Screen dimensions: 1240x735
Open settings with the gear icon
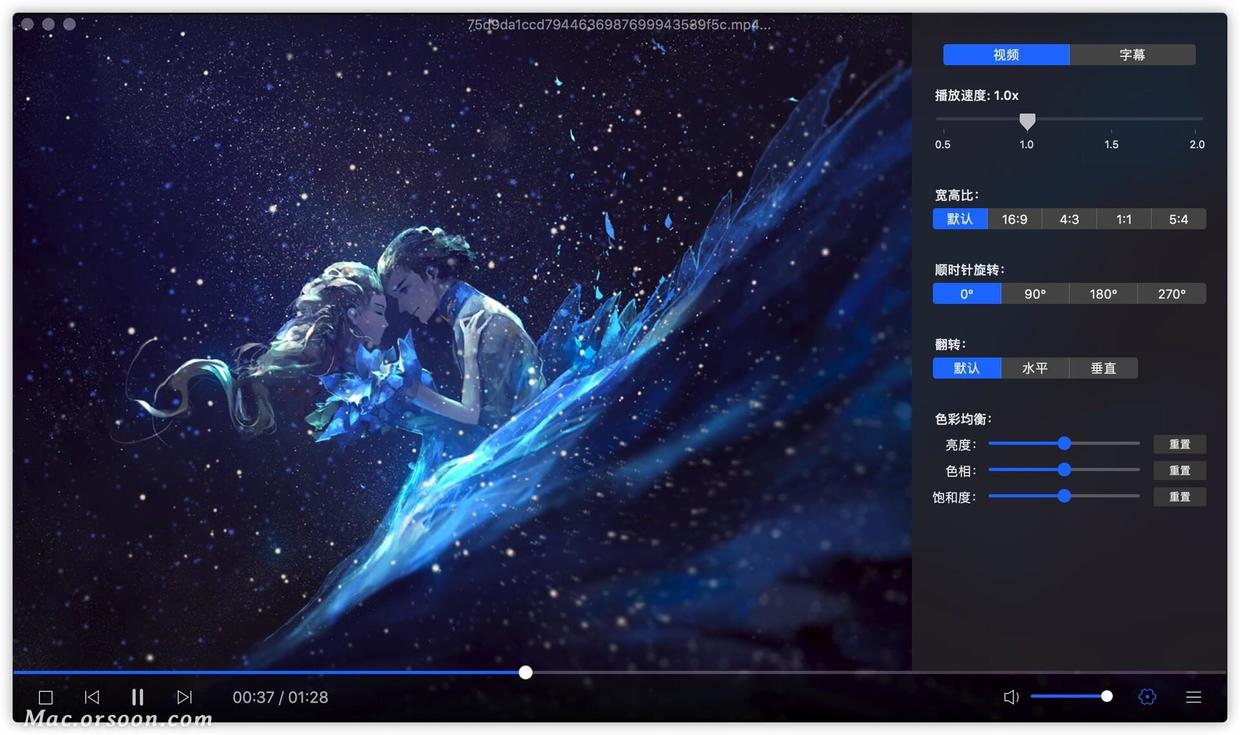tap(1147, 696)
